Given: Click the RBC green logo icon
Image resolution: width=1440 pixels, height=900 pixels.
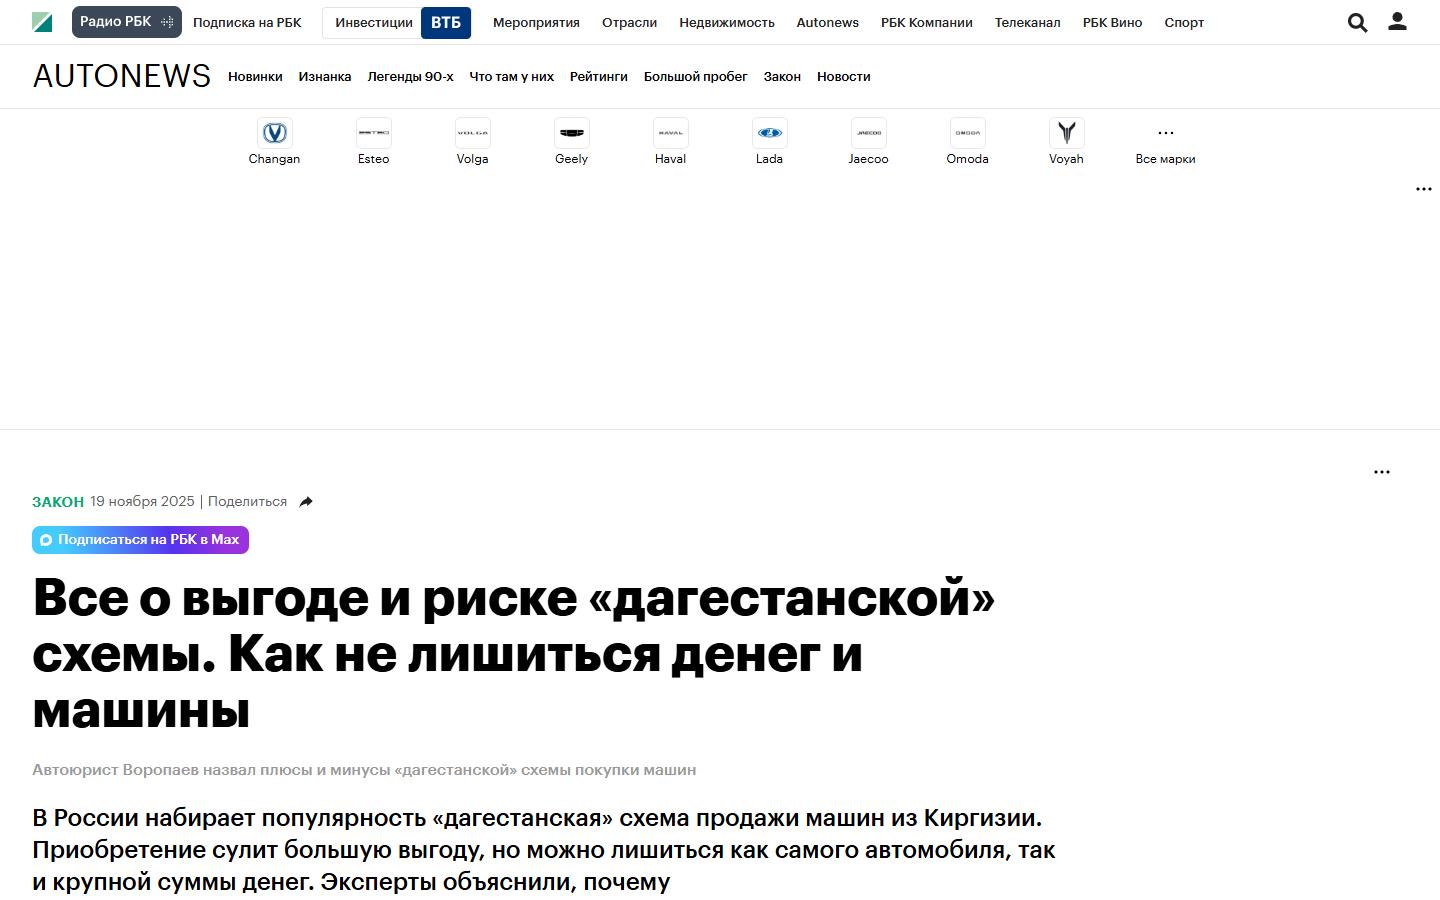Looking at the screenshot, I should tap(42, 22).
